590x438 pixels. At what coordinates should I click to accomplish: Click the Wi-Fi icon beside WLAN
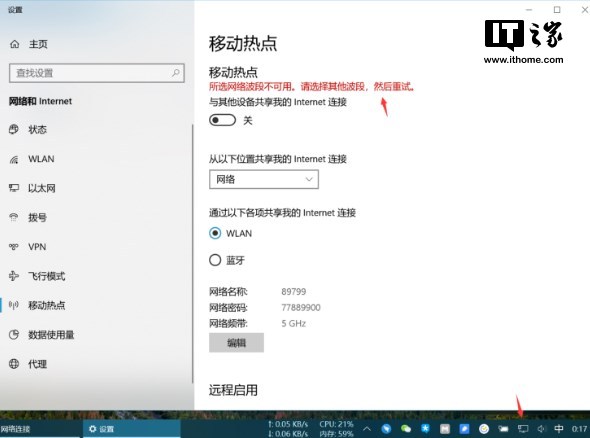click(x=14, y=159)
